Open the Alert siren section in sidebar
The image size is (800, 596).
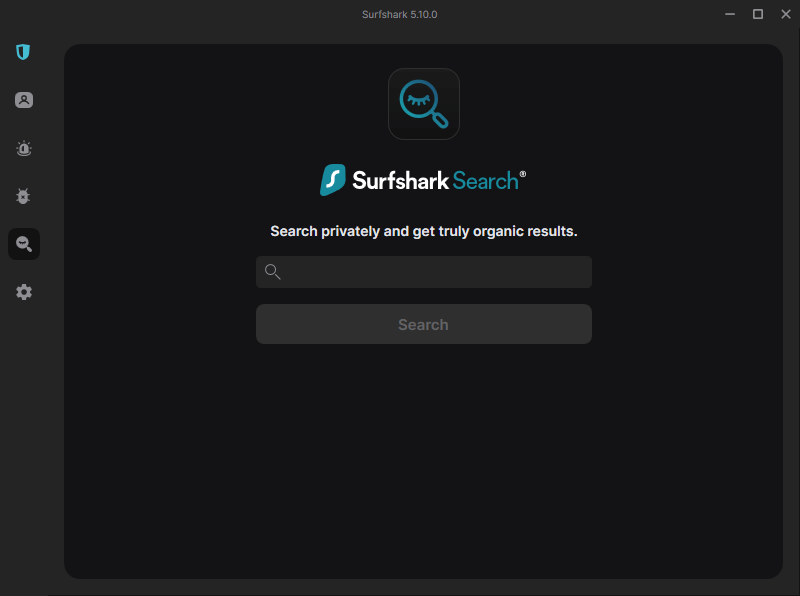(x=23, y=148)
